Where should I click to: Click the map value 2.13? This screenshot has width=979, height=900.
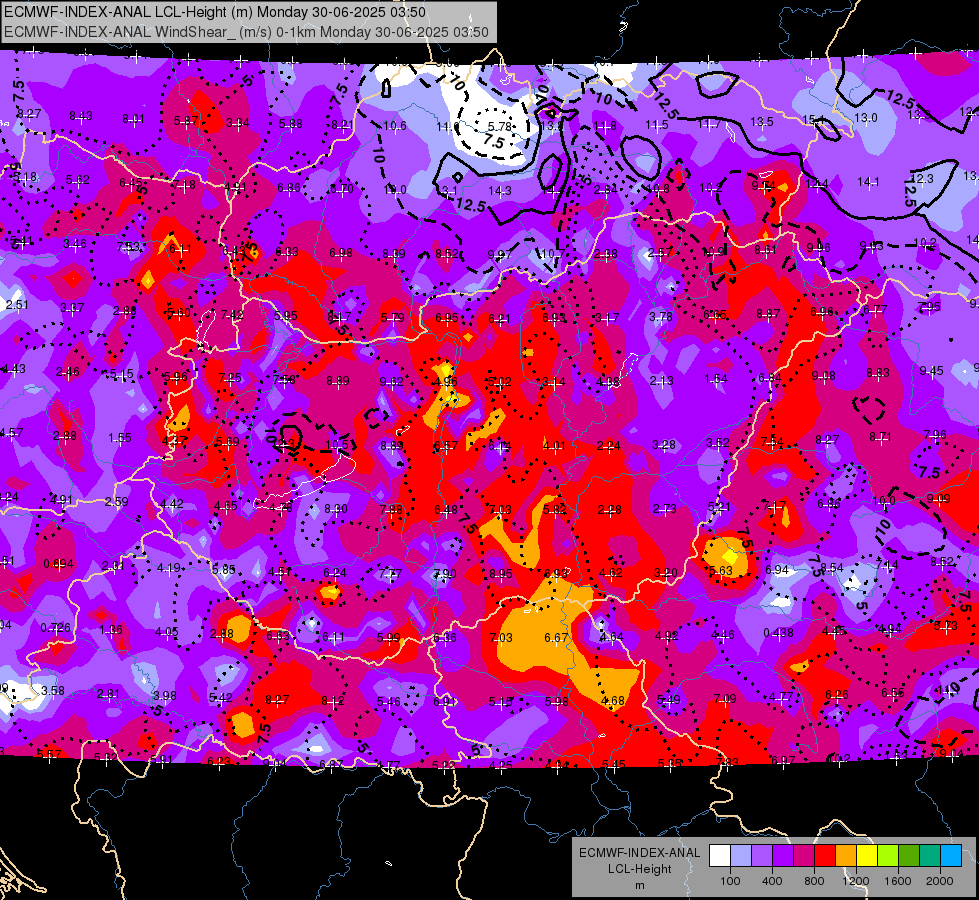[661, 380]
